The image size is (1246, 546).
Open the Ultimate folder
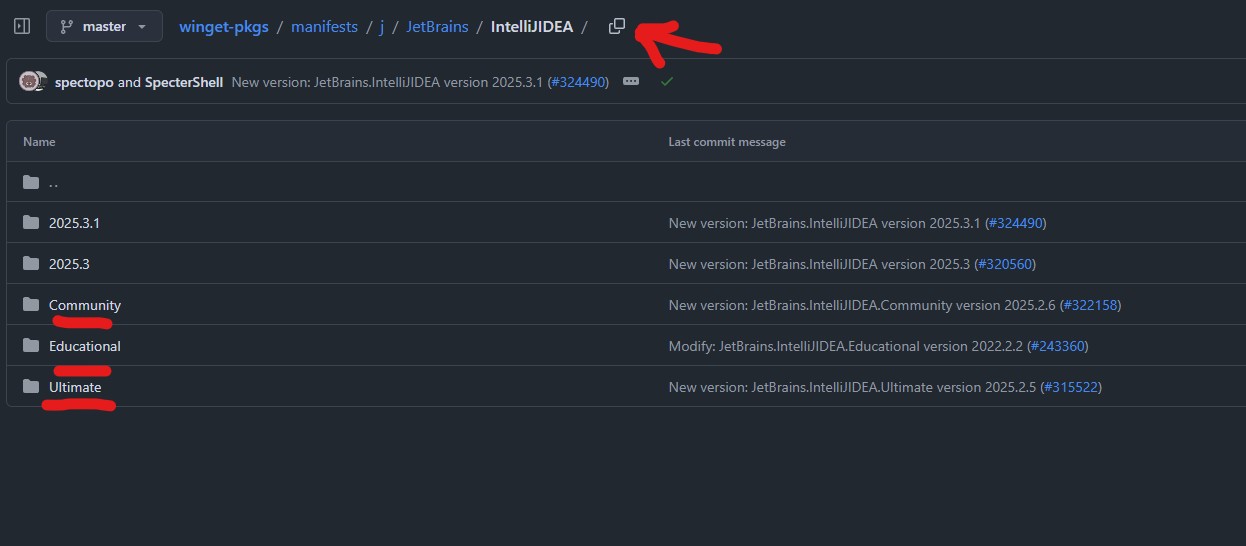click(75, 387)
